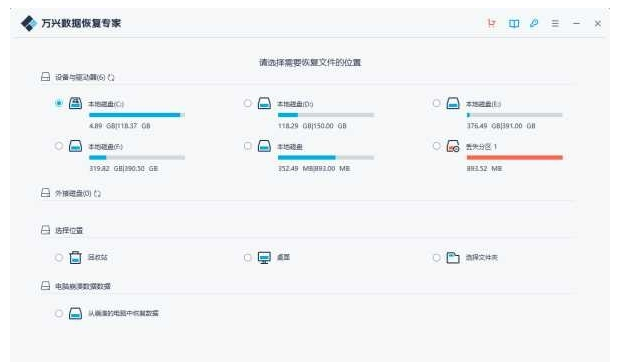Refresh the external disks list
Image resolution: width=622 pixels, height=362 pixels.
[x=97, y=193]
